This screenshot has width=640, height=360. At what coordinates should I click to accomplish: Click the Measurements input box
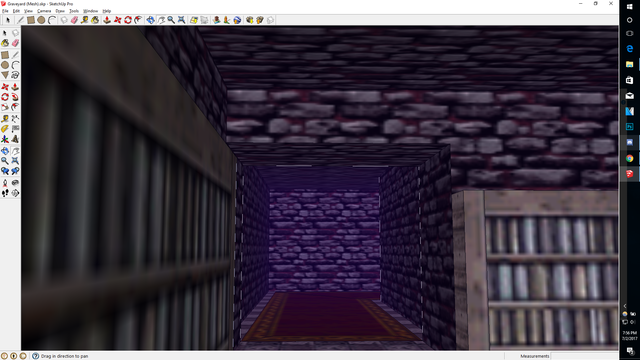tap(584, 356)
